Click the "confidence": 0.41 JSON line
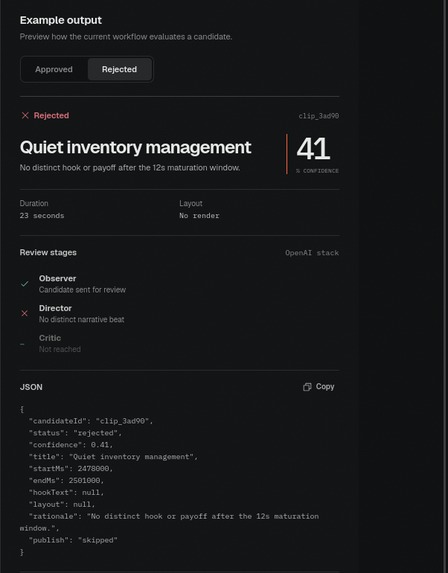This screenshot has height=573, width=448. click(71, 445)
